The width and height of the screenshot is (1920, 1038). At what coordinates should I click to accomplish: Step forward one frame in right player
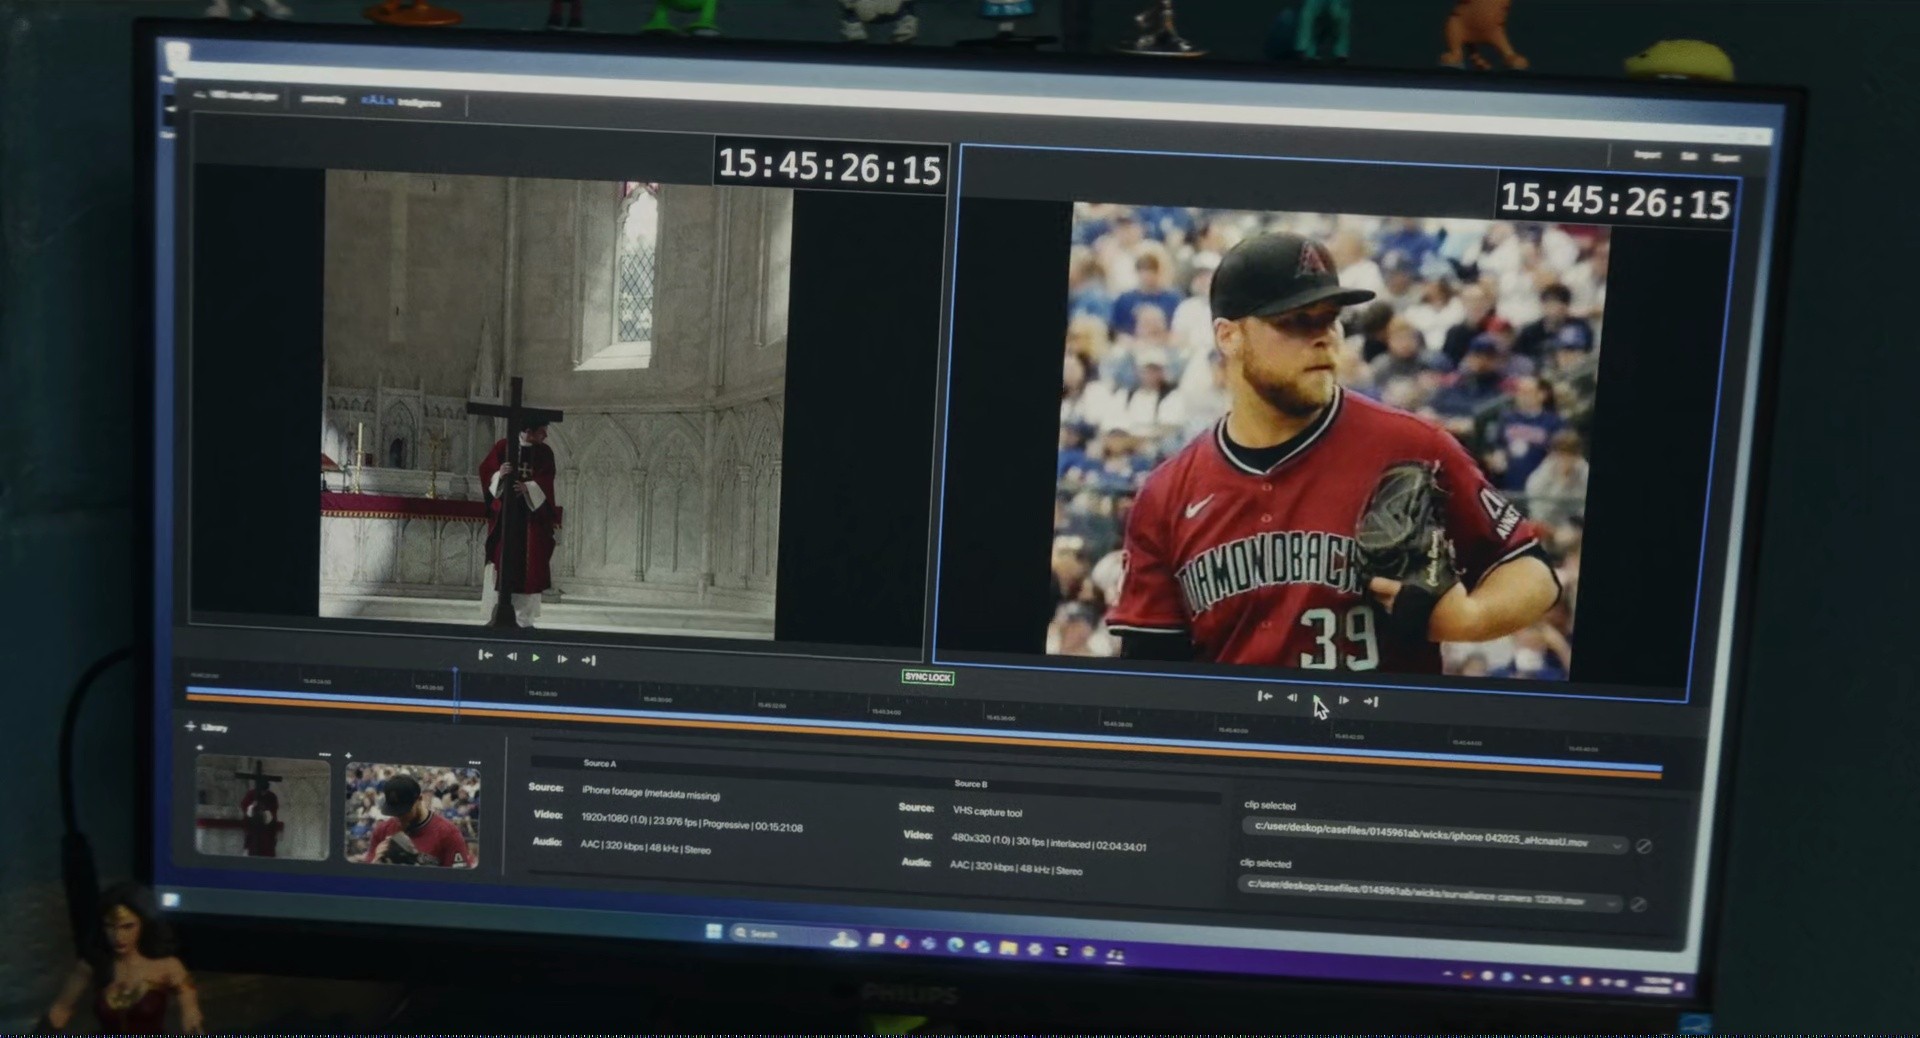pyautogui.click(x=1344, y=700)
